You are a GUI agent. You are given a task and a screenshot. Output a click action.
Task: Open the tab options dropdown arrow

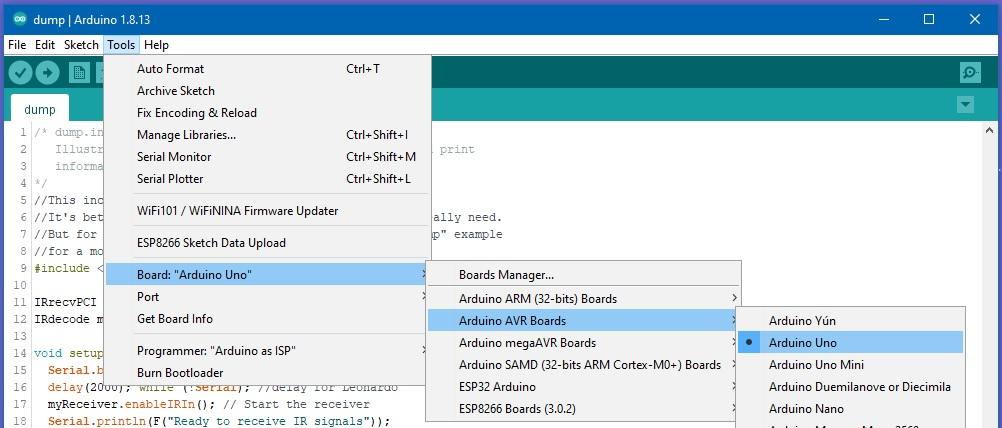[966, 104]
